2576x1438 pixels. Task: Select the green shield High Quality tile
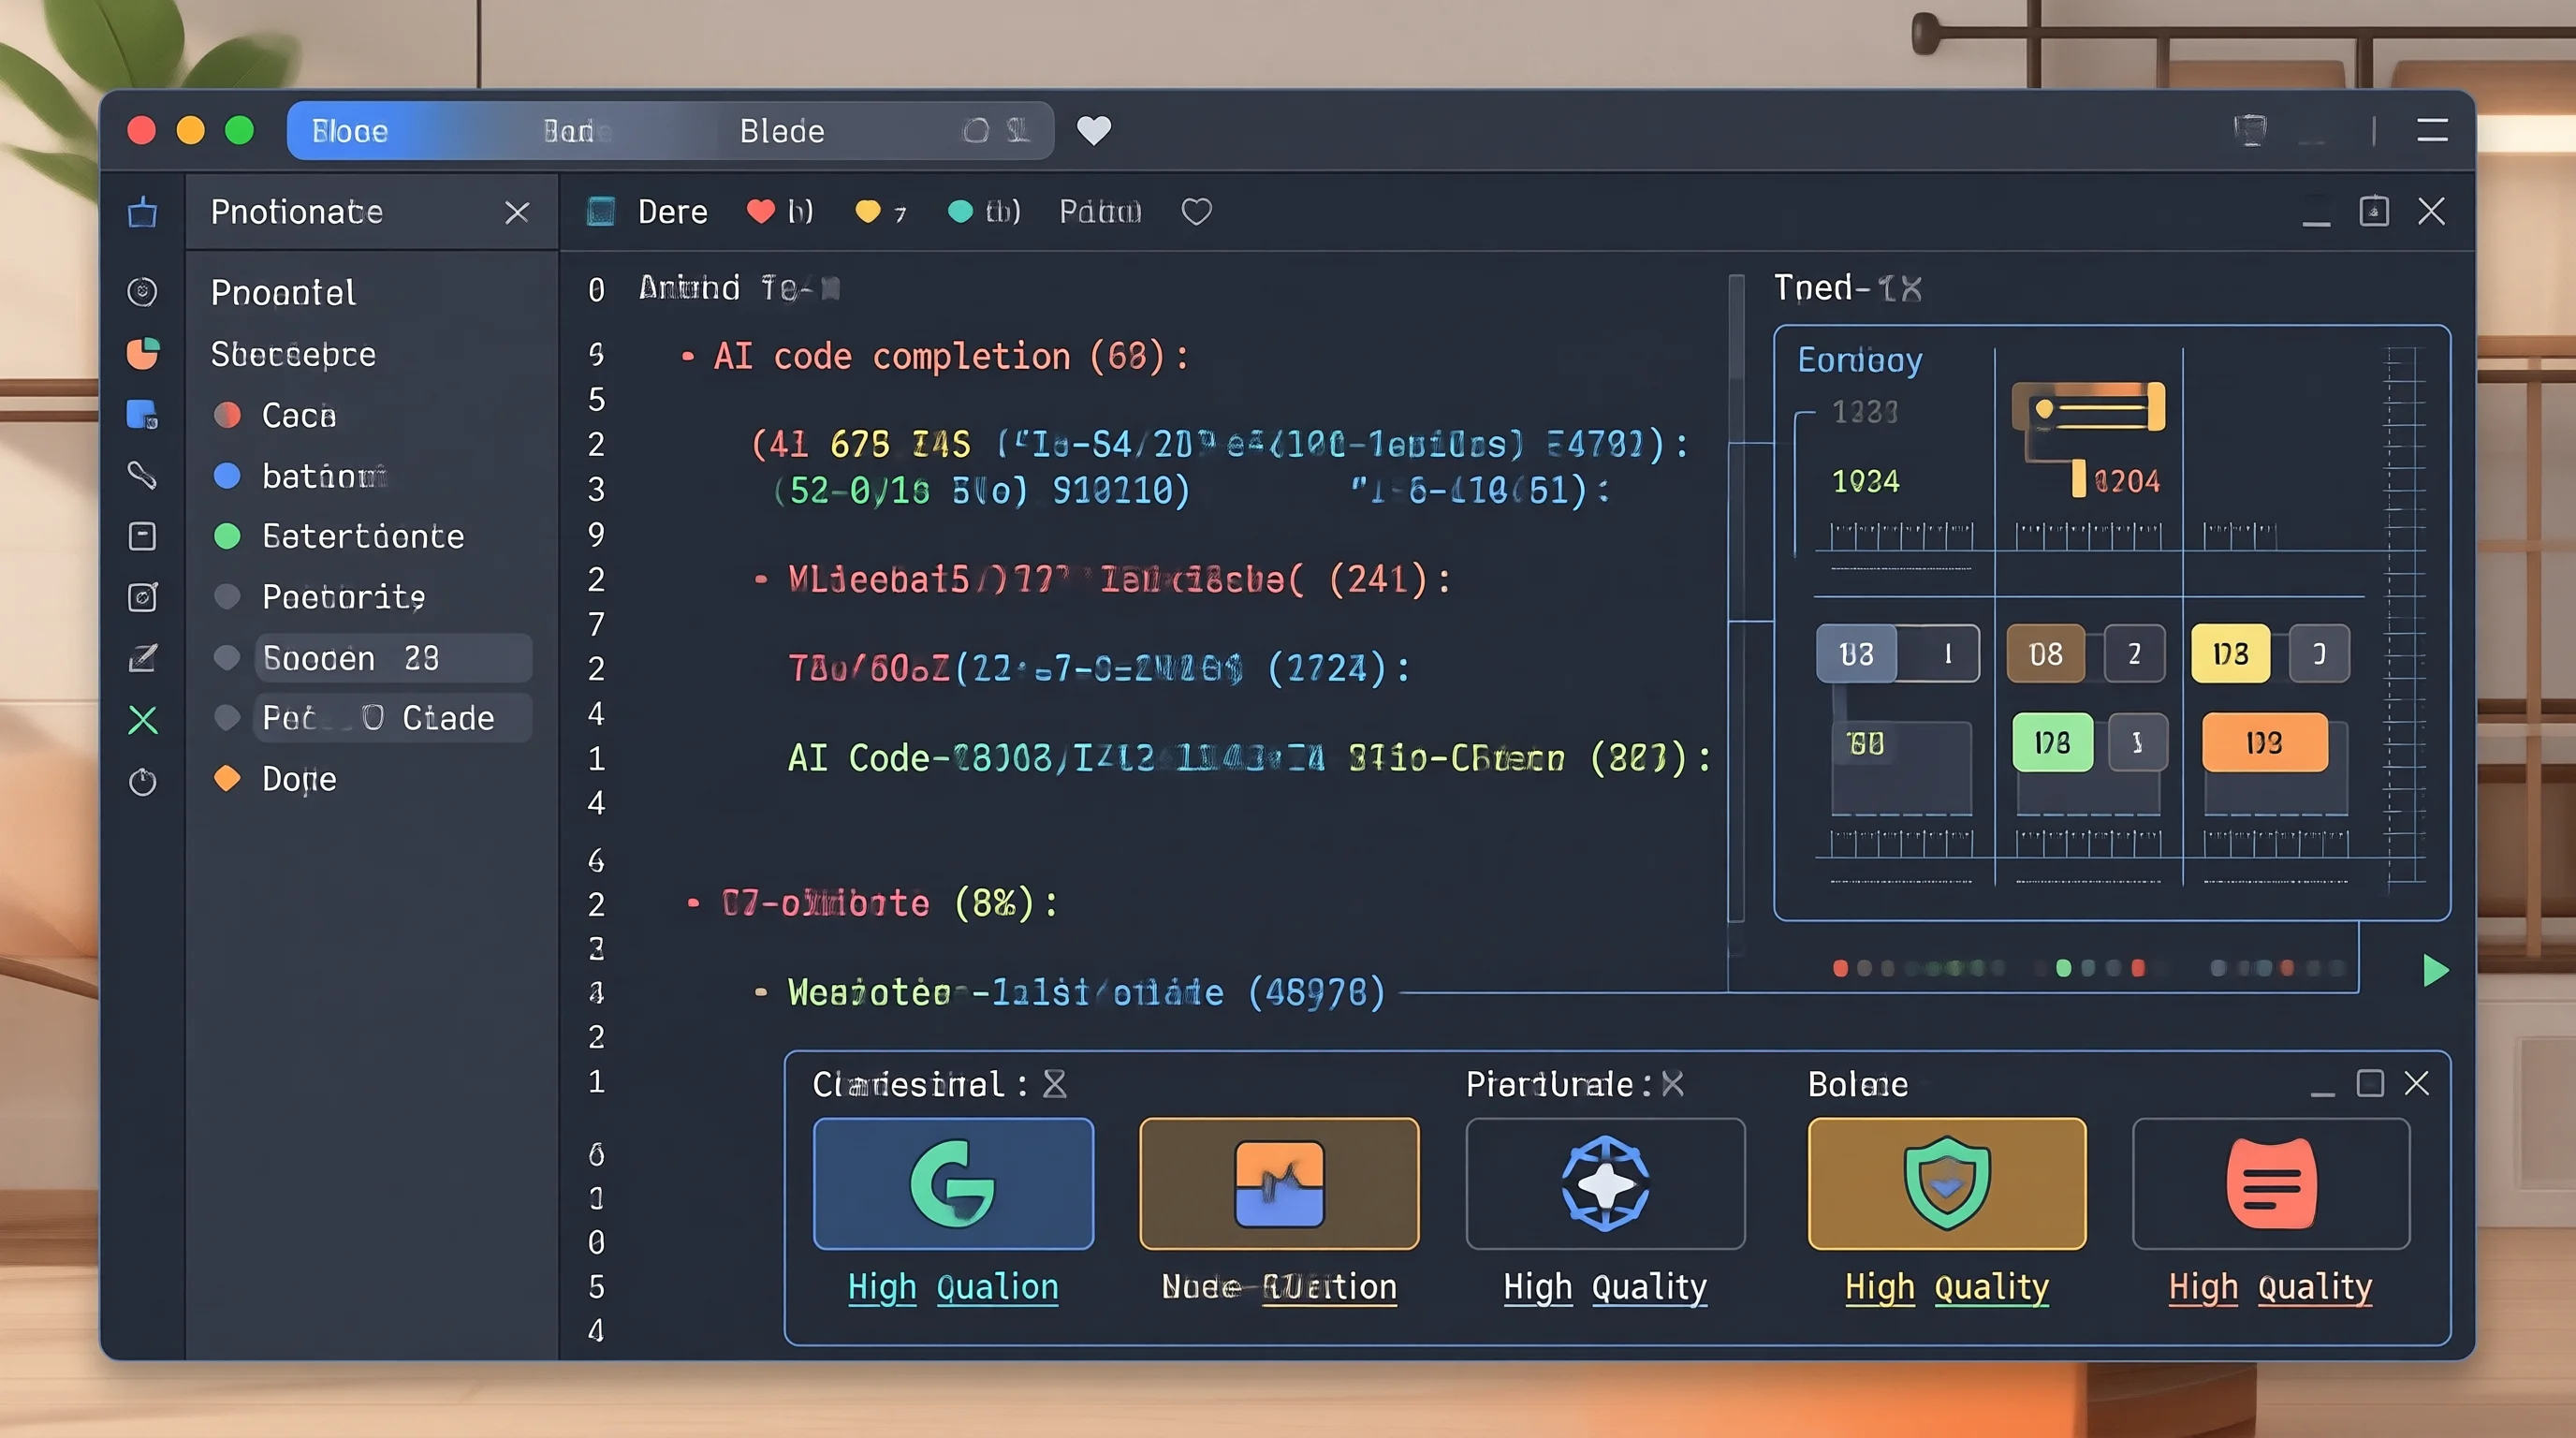coord(1946,1184)
